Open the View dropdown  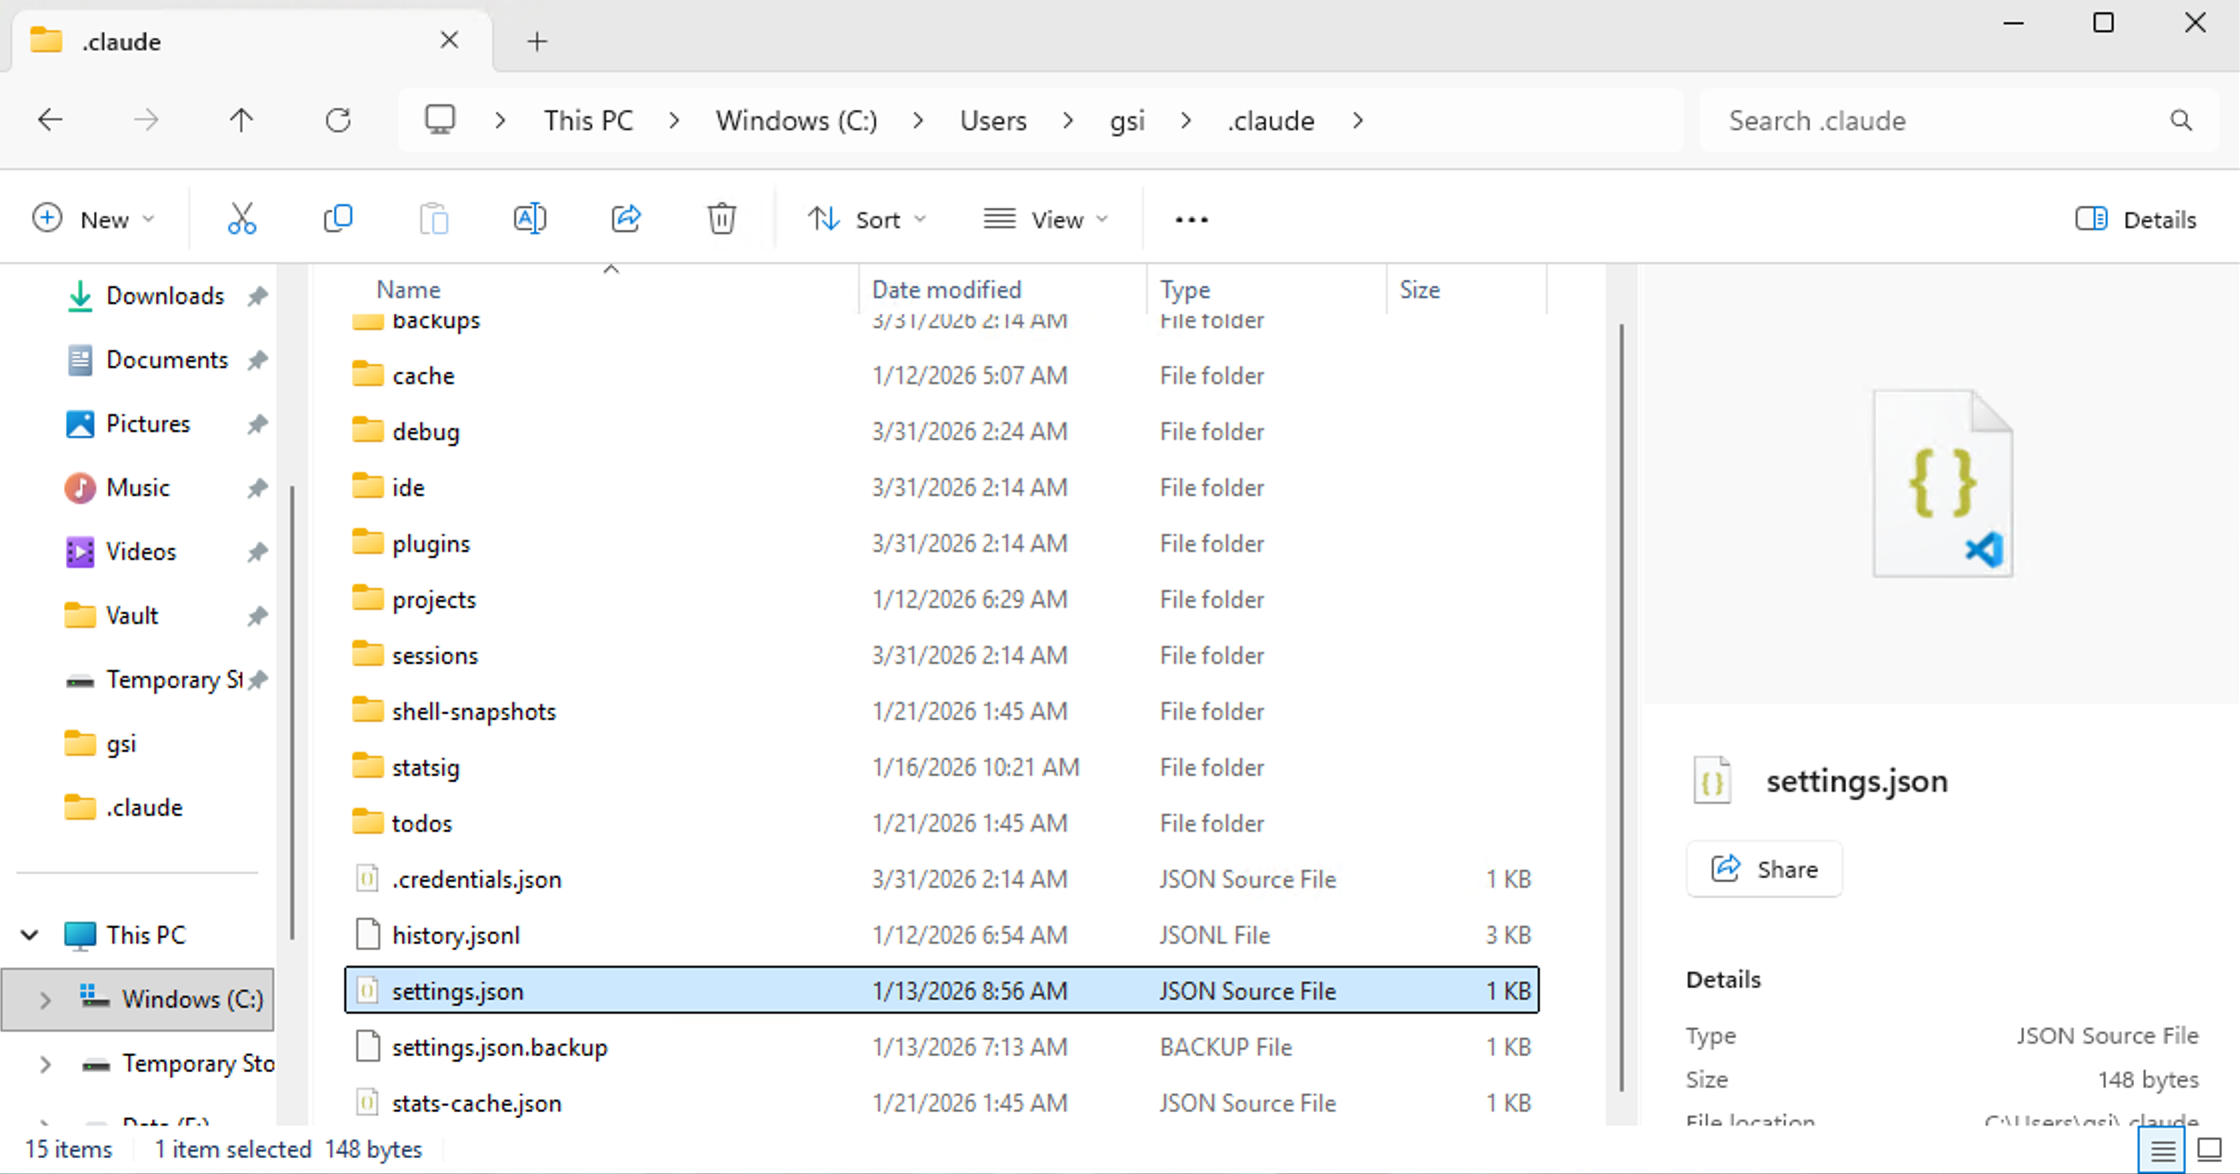coord(1046,219)
